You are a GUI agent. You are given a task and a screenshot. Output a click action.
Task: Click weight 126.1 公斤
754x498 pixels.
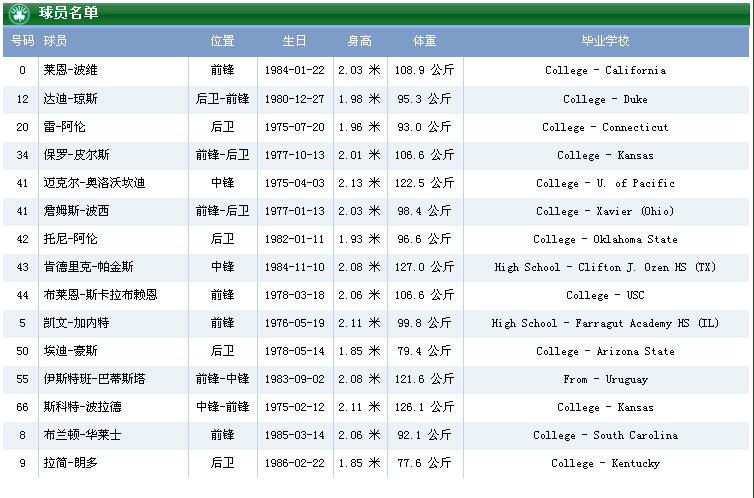tap(424, 407)
